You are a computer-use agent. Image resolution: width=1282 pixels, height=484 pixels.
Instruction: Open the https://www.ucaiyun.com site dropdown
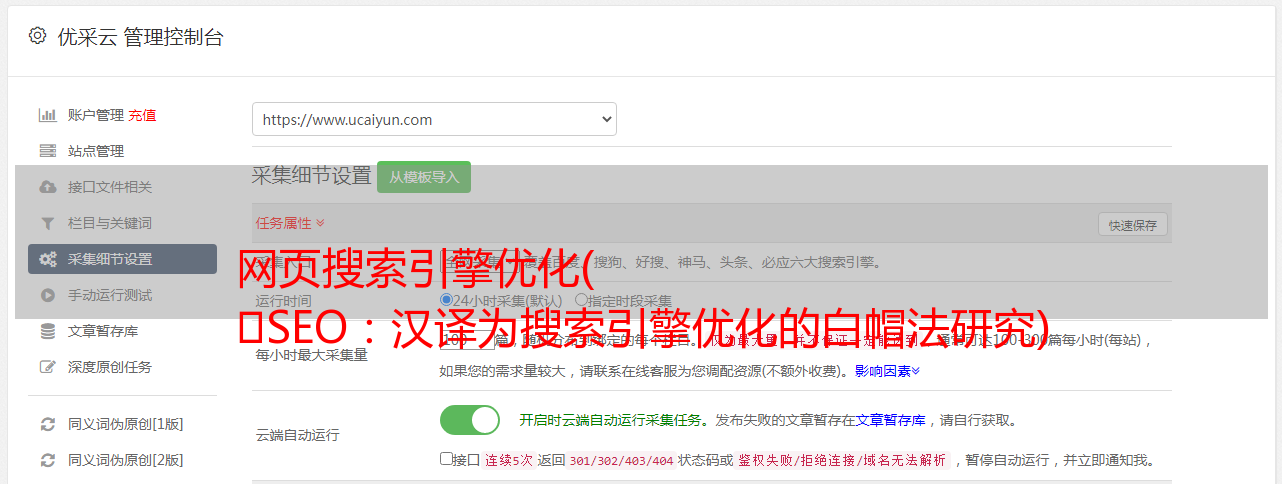[434, 119]
